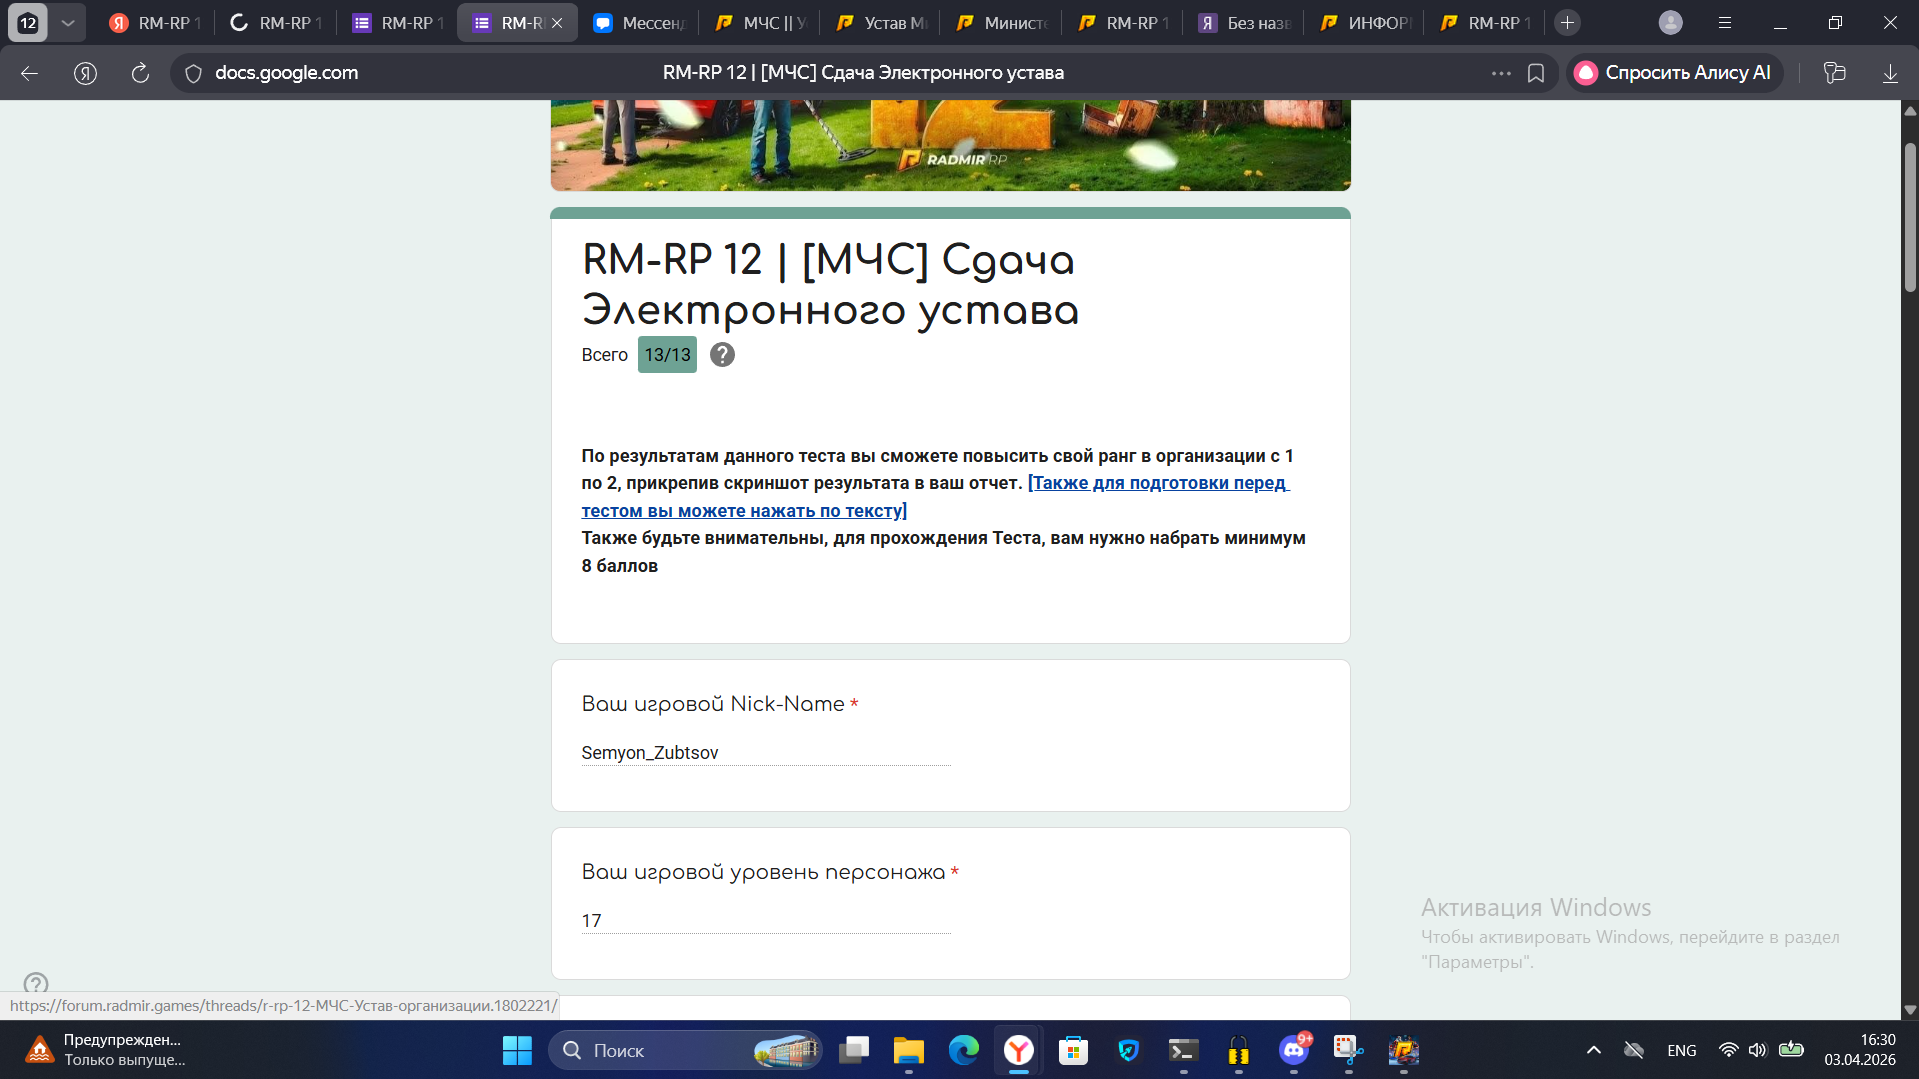Switch to the Мессенджер tab
The height and width of the screenshot is (1079, 1919).
tap(640, 22)
